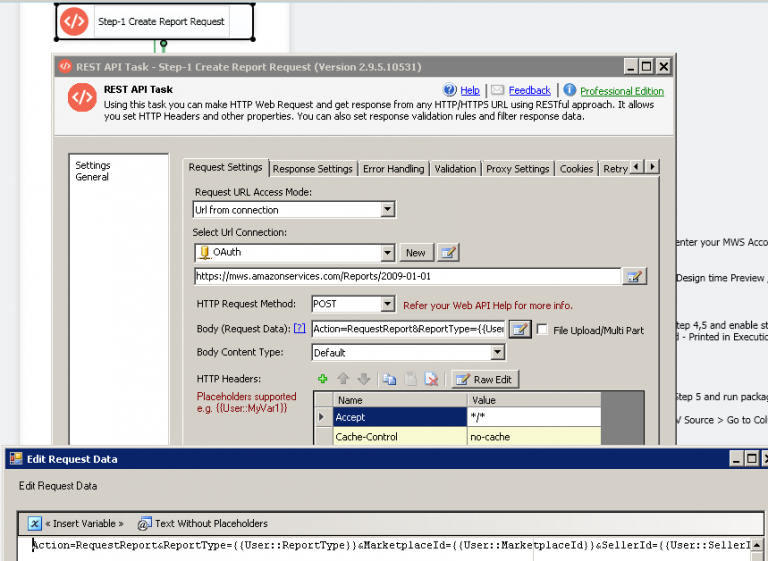Click the Insert Variable button label
Viewport: 768px width, 561px height.
point(84,524)
